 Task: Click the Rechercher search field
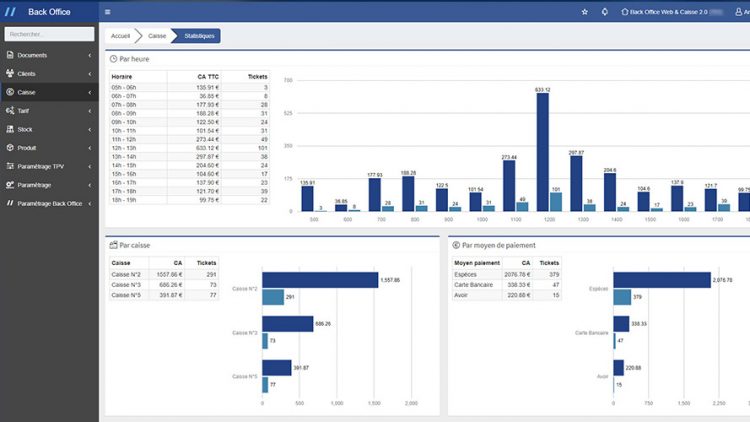pos(50,34)
